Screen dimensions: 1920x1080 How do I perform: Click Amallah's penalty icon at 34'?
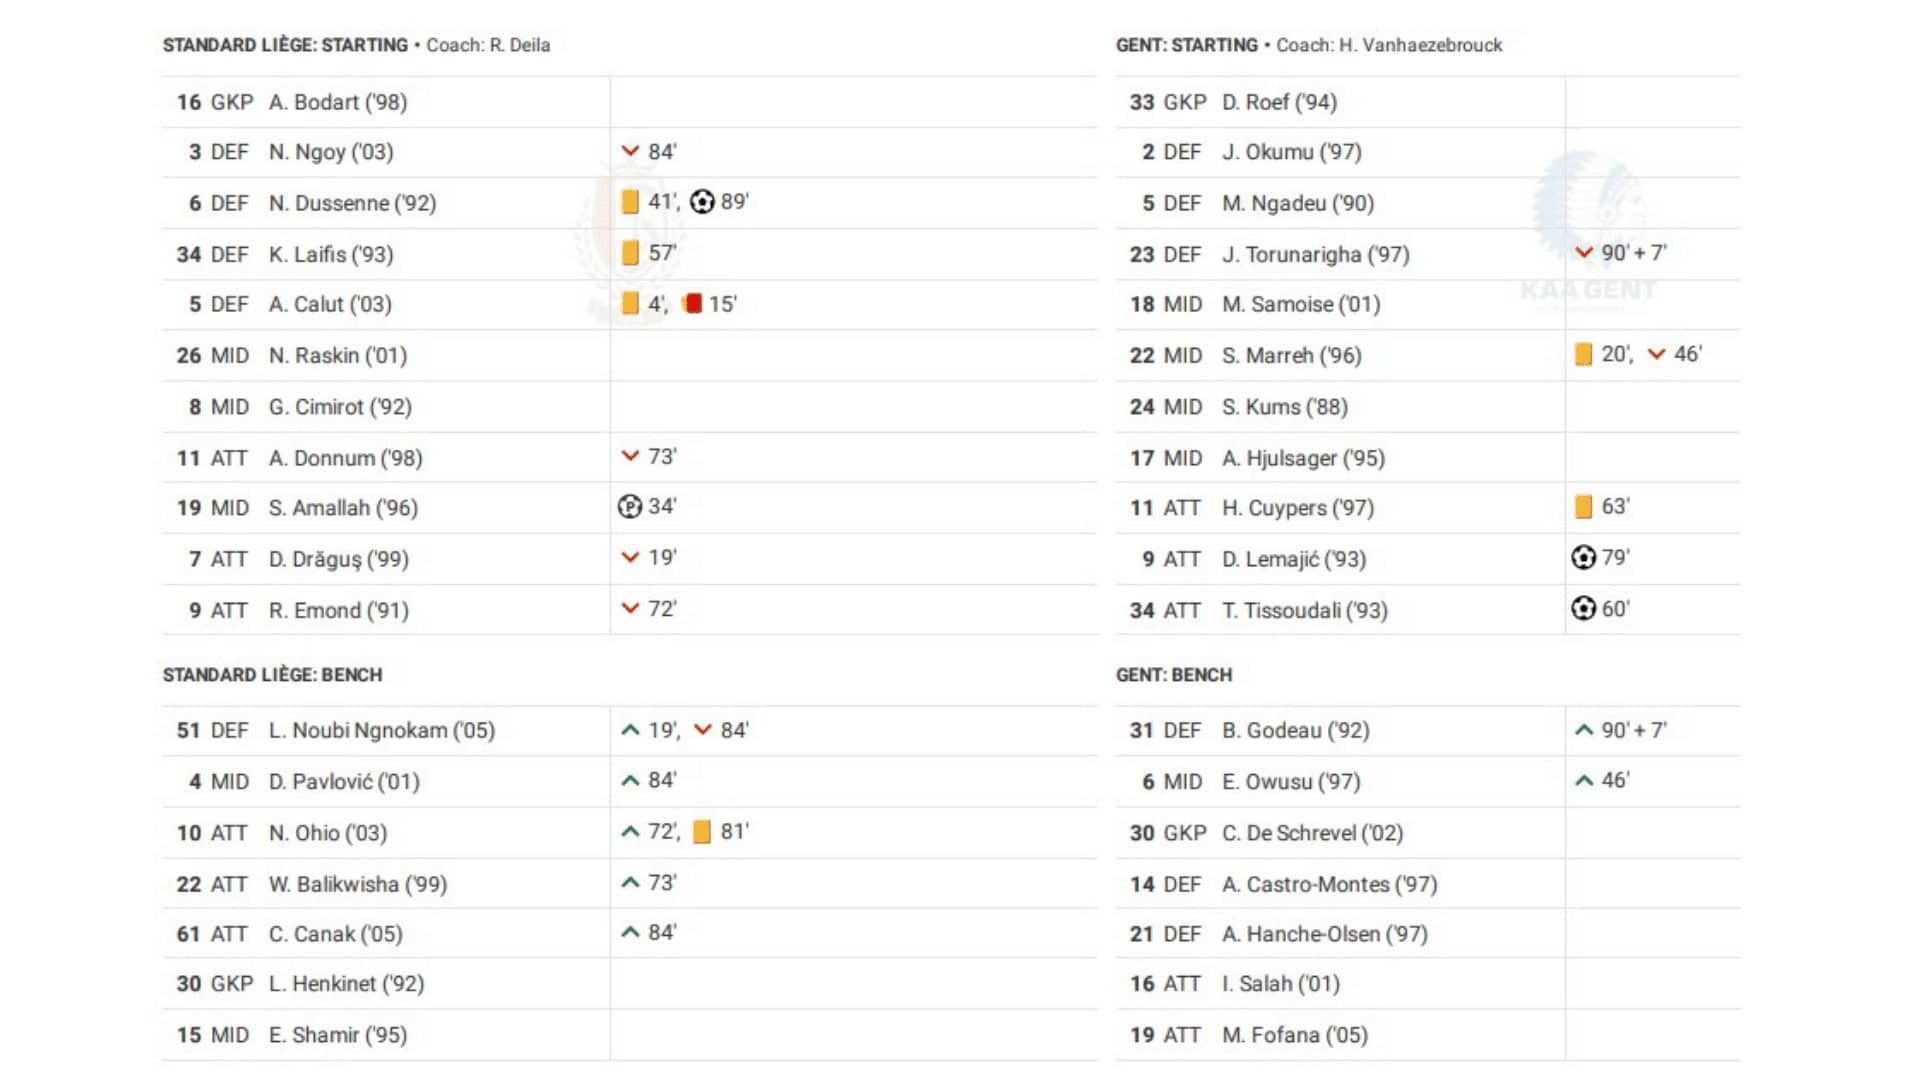(x=629, y=507)
